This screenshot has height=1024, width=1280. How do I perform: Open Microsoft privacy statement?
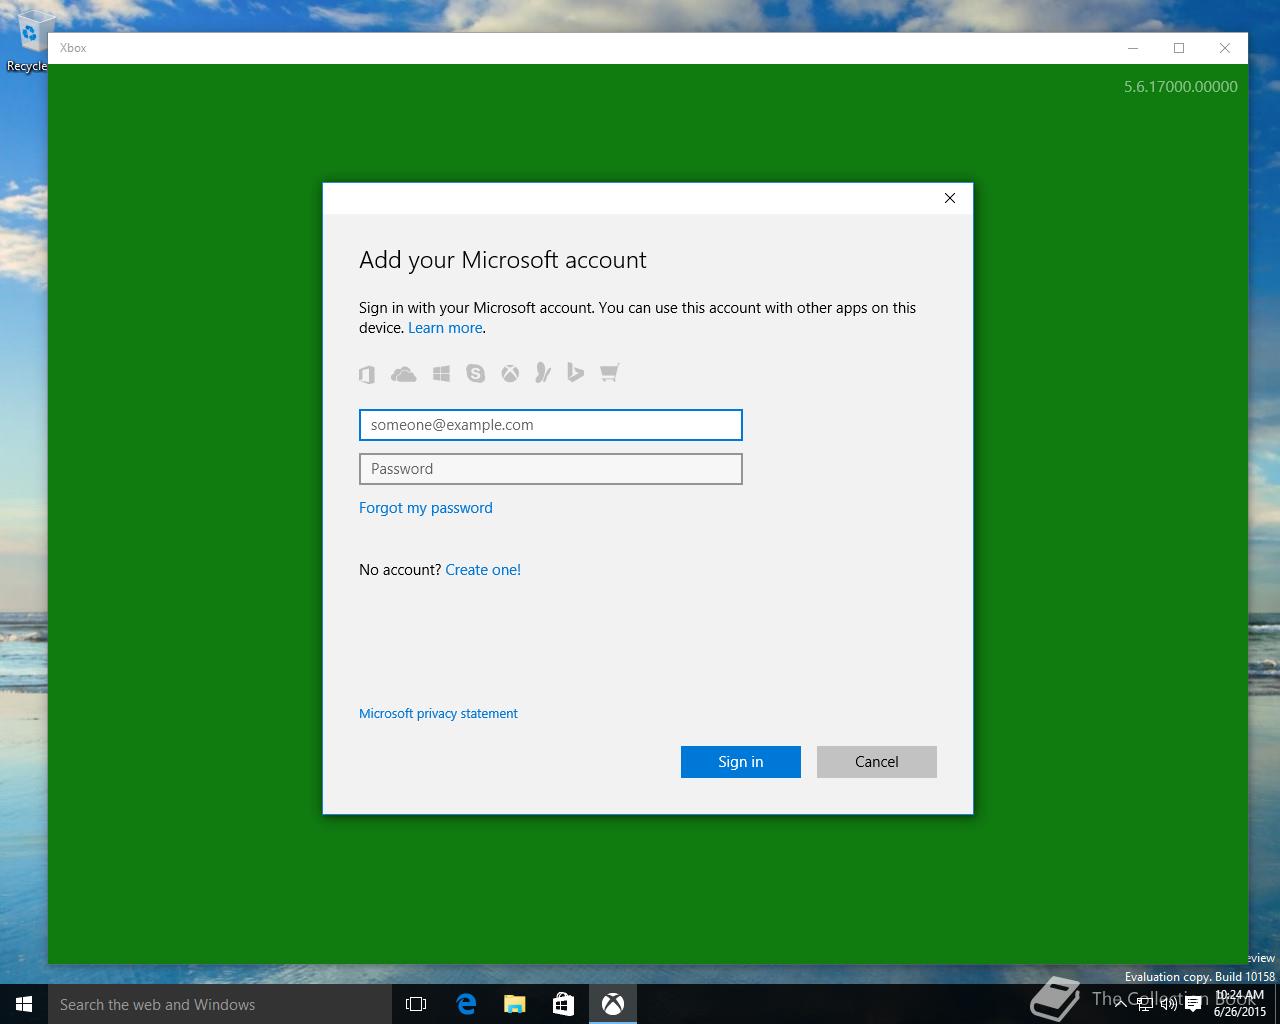pos(438,714)
